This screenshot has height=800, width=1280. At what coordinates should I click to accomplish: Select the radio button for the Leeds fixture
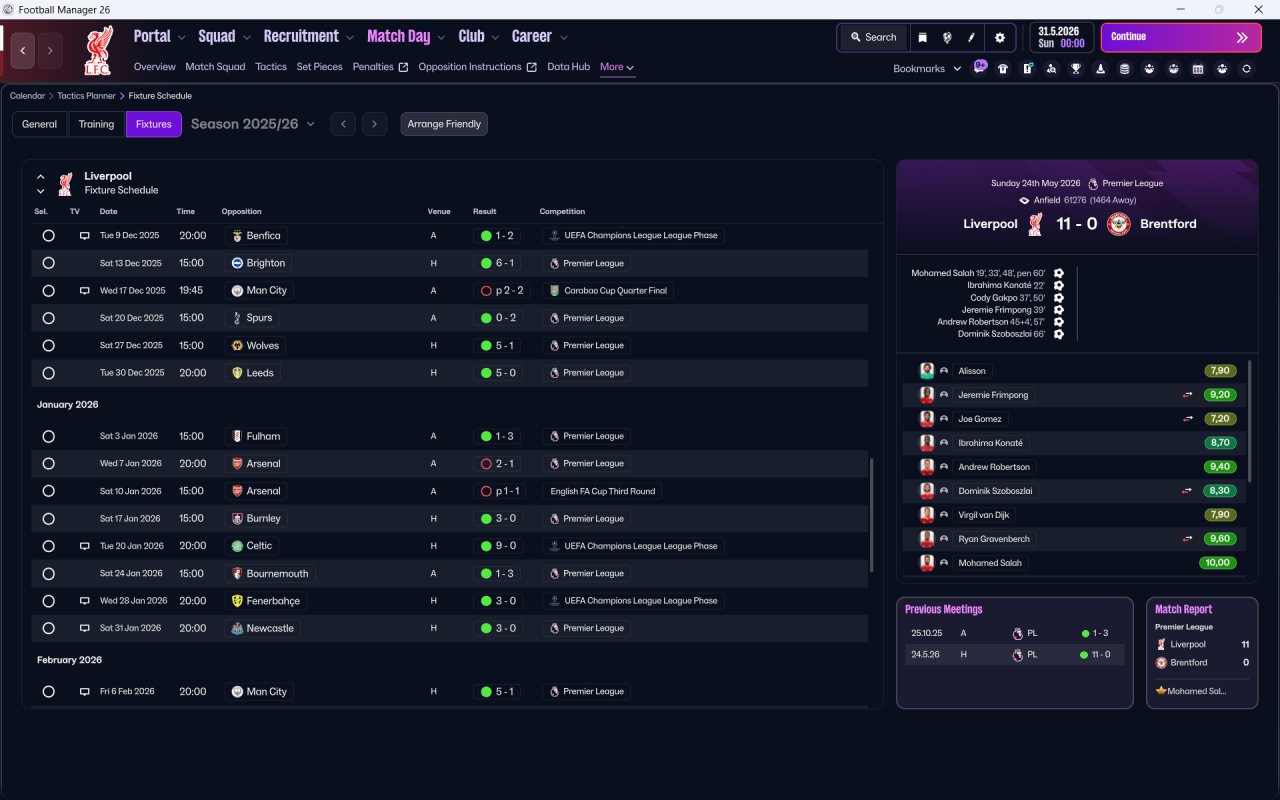(48, 373)
